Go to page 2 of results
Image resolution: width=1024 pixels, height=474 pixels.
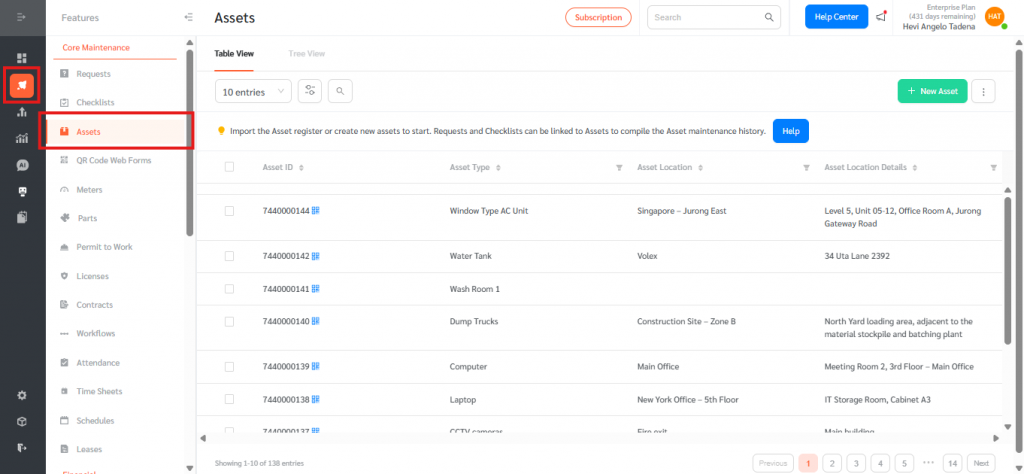pos(832,463)
